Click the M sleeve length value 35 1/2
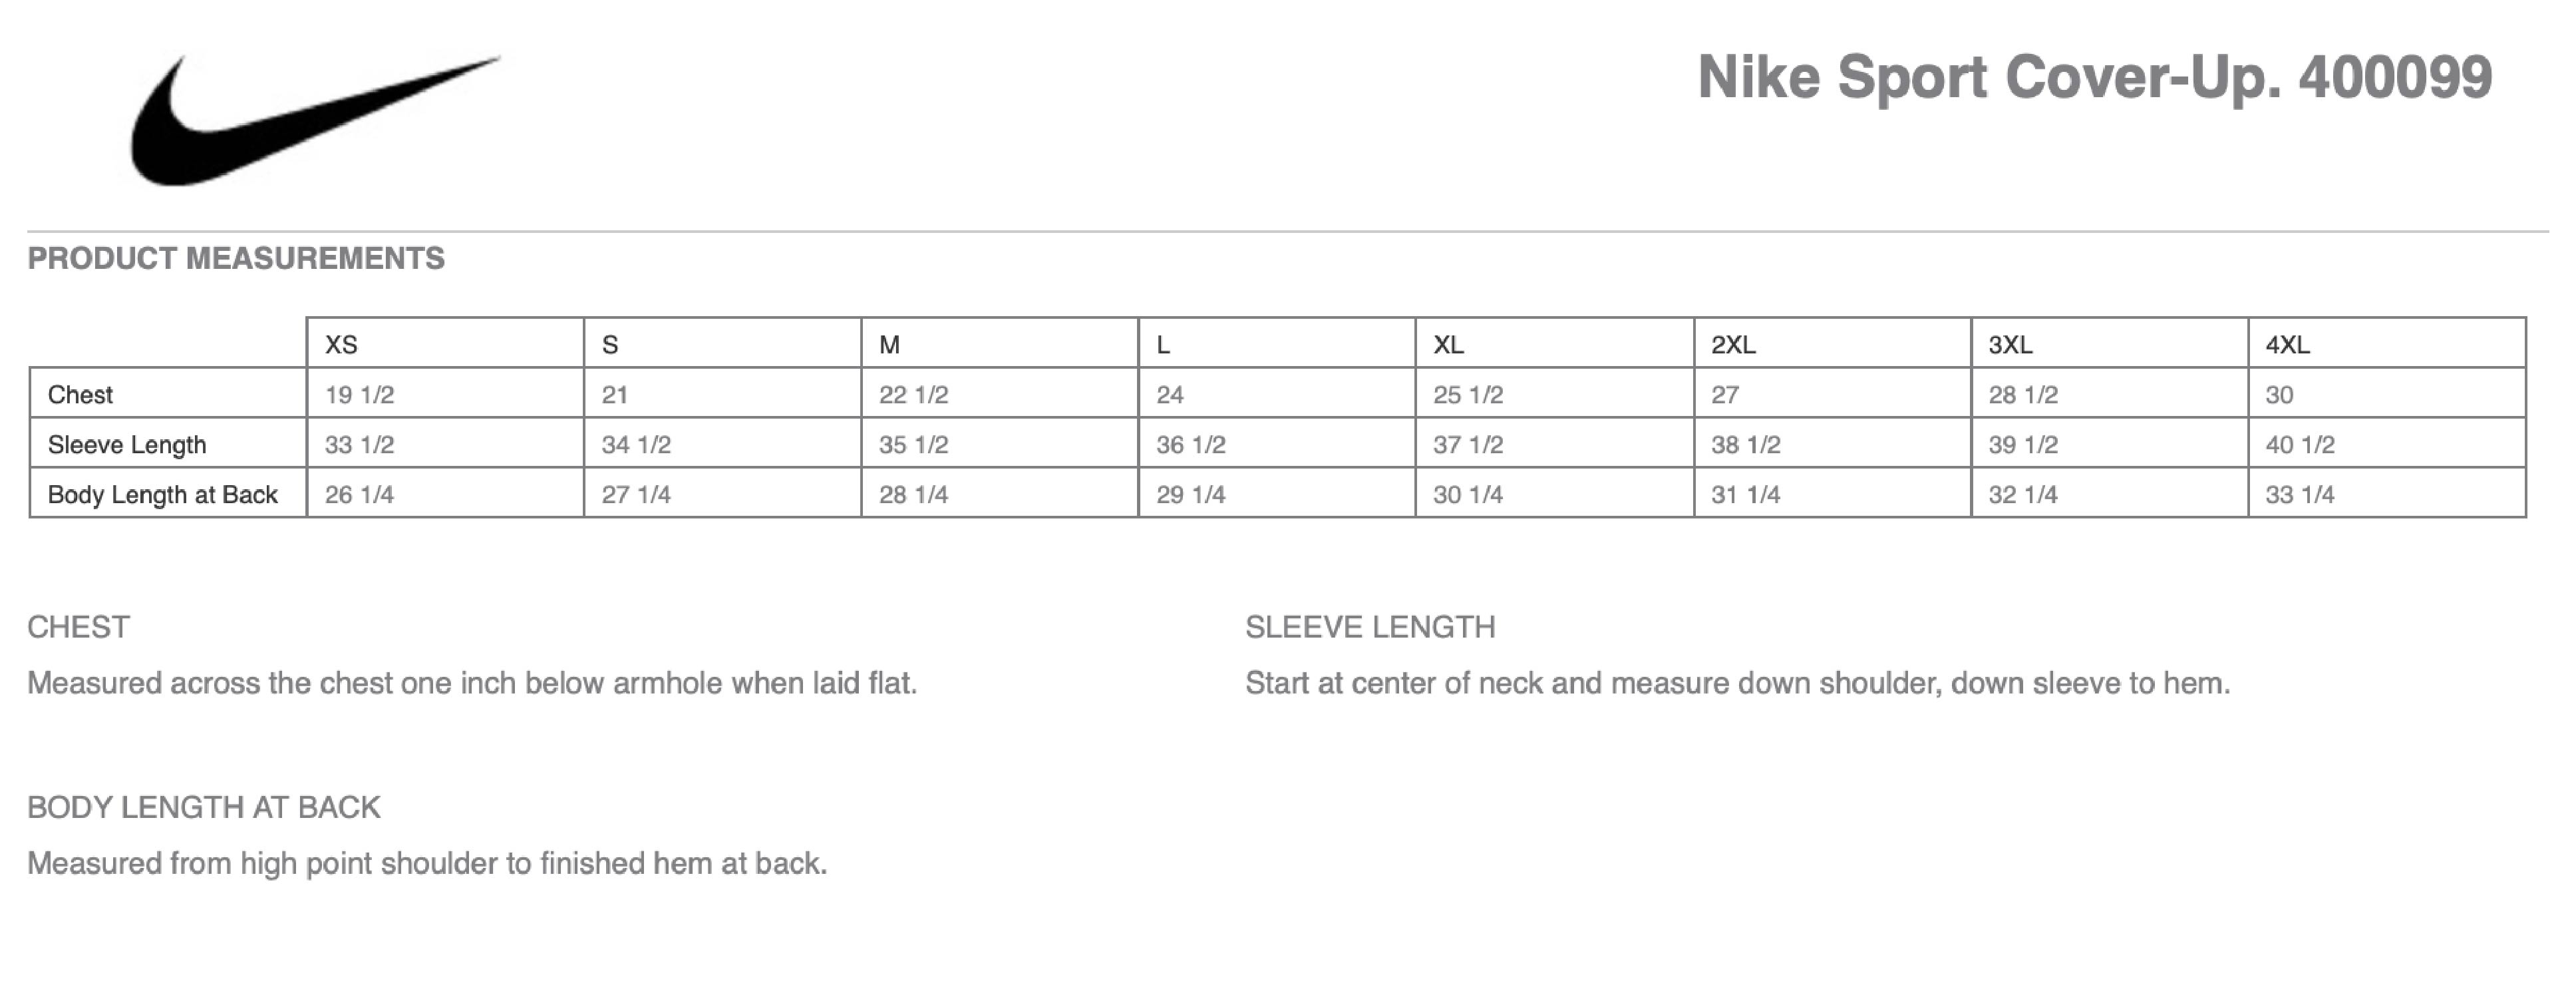 coord(913,445)
